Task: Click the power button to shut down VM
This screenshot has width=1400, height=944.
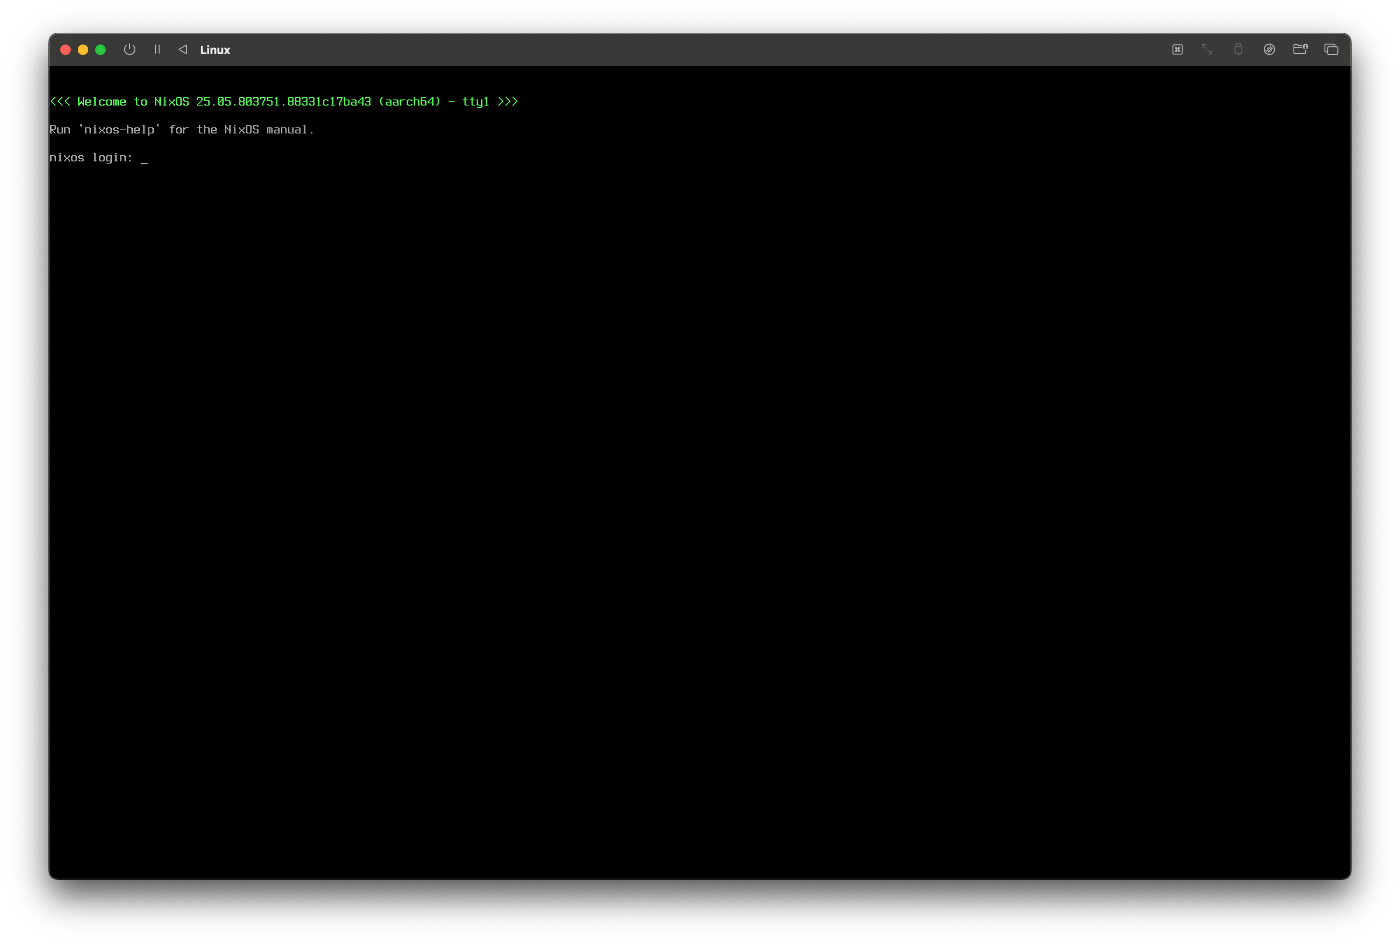Action: click(x=129, y=49)
